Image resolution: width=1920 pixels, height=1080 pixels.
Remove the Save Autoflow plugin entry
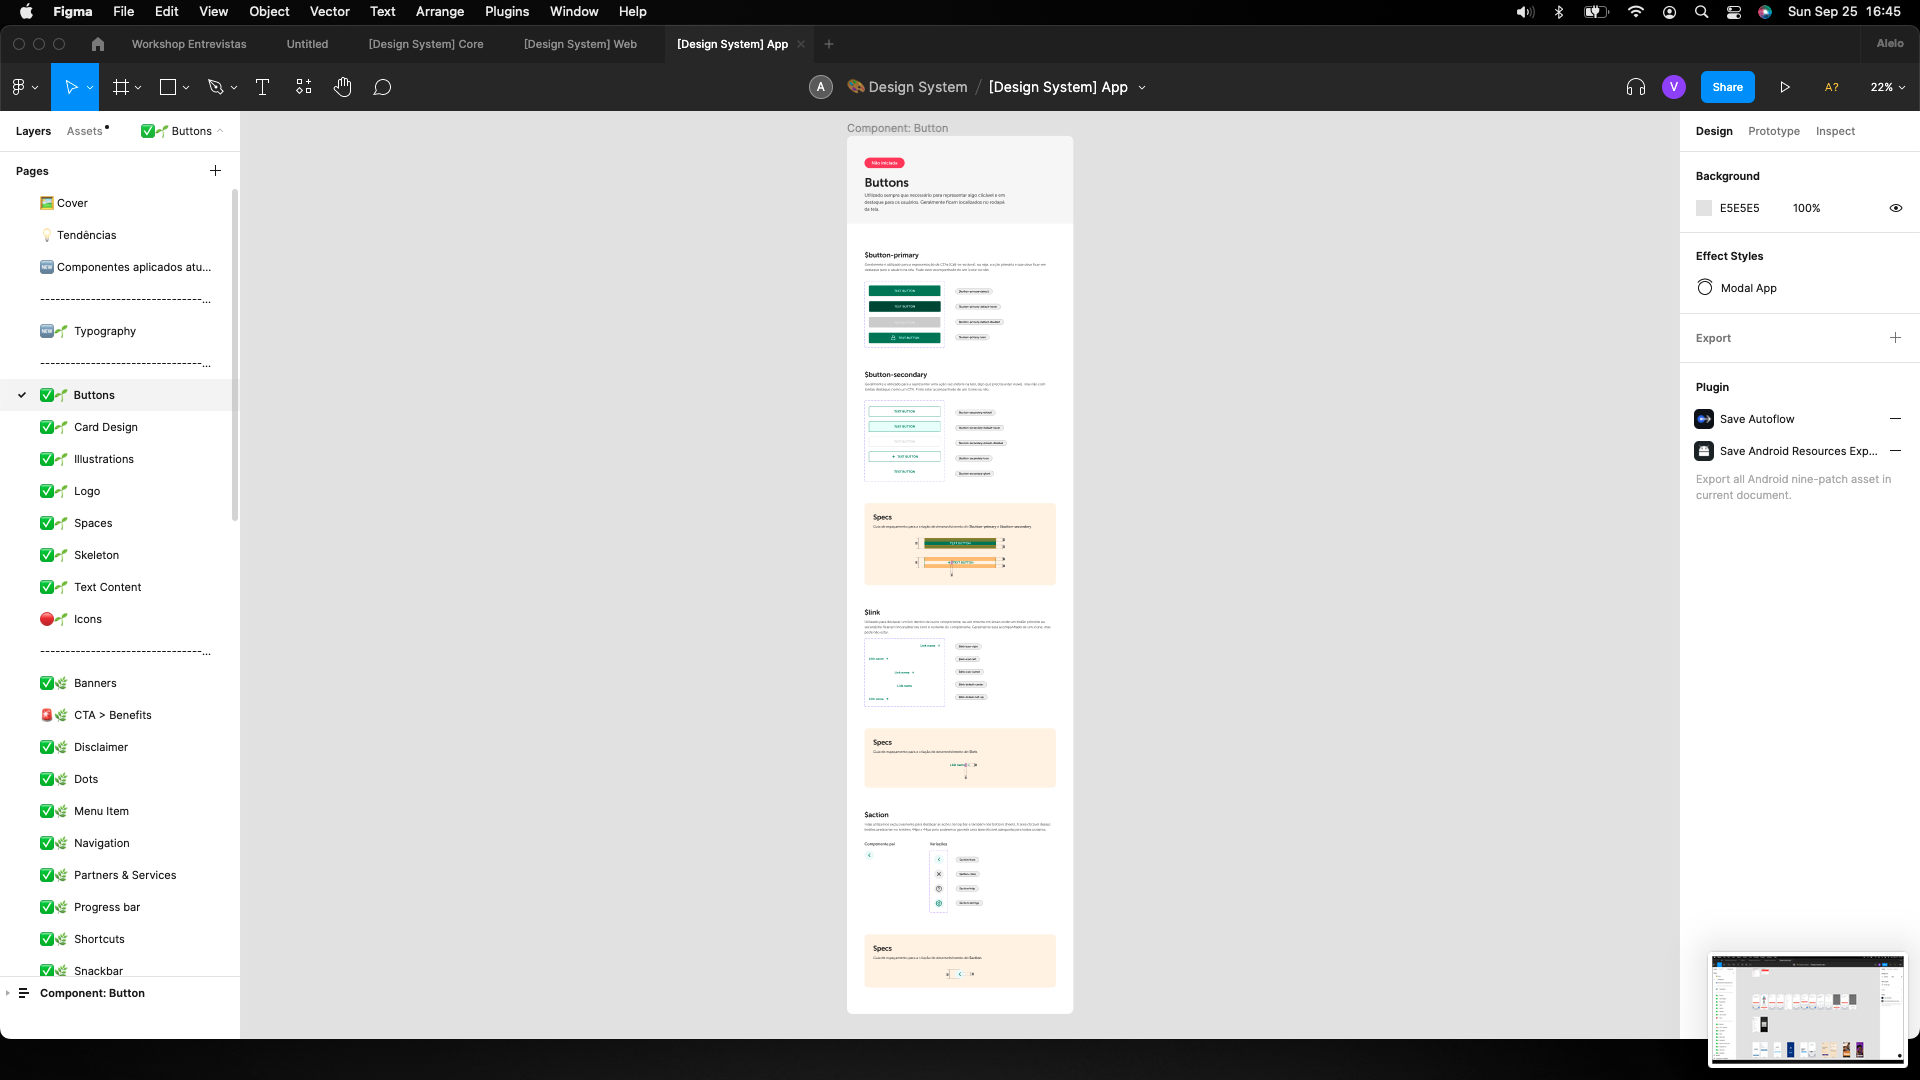pyautogui.click(x=1895, y=419)
